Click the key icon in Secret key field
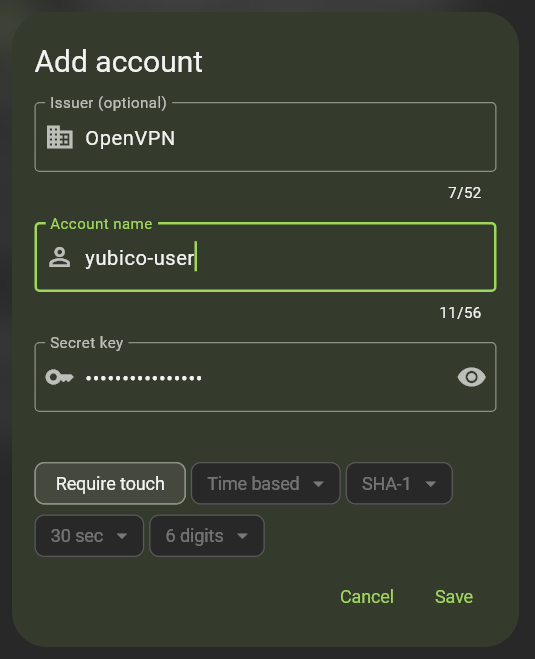The image size is (535, 659). click(60, 377)
